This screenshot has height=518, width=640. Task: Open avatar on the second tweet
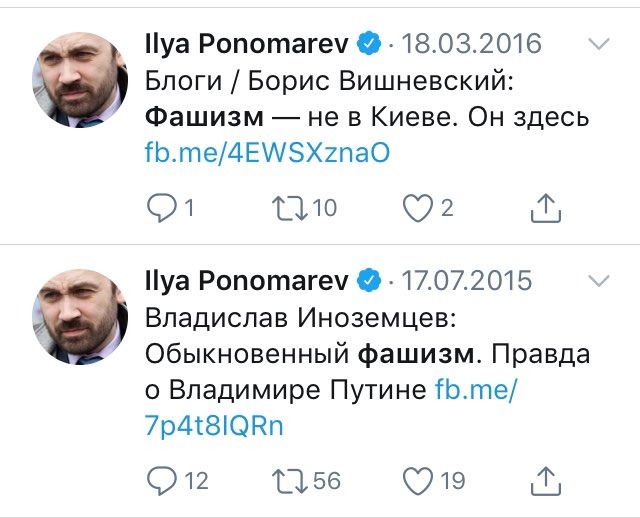coord(80,317)
